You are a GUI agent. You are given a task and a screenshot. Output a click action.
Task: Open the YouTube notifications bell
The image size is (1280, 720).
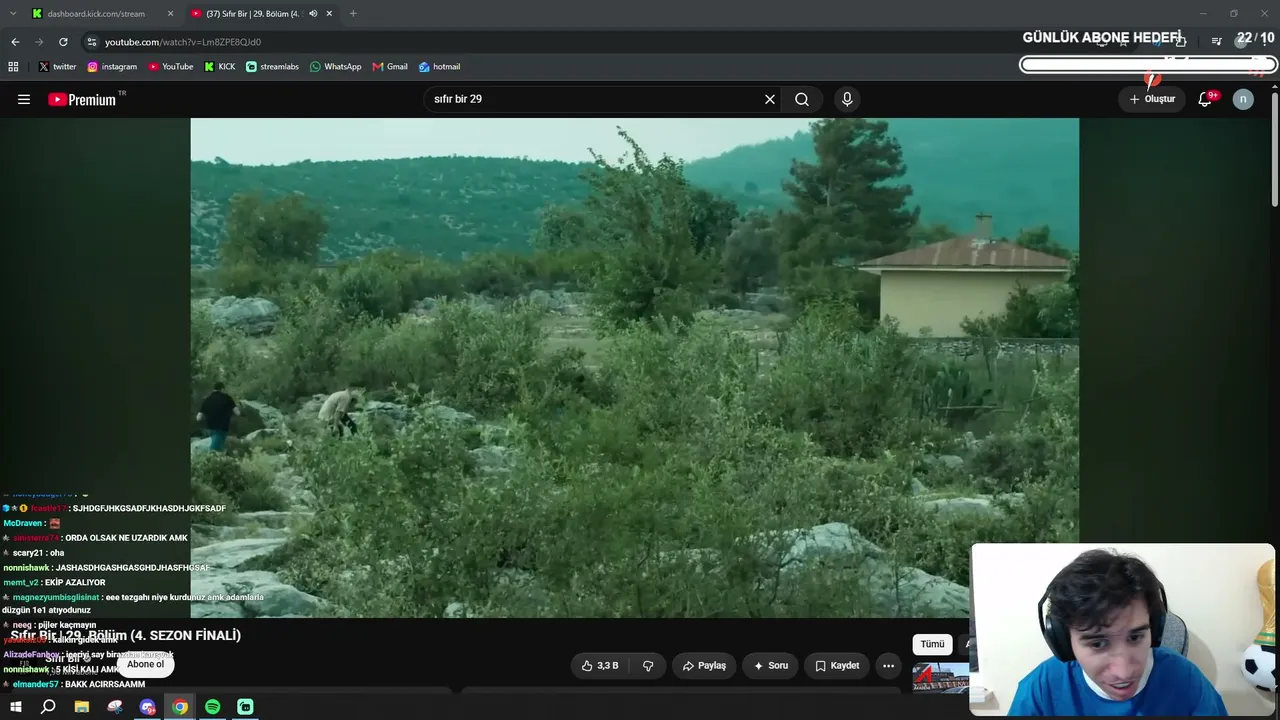point(1206,99)
